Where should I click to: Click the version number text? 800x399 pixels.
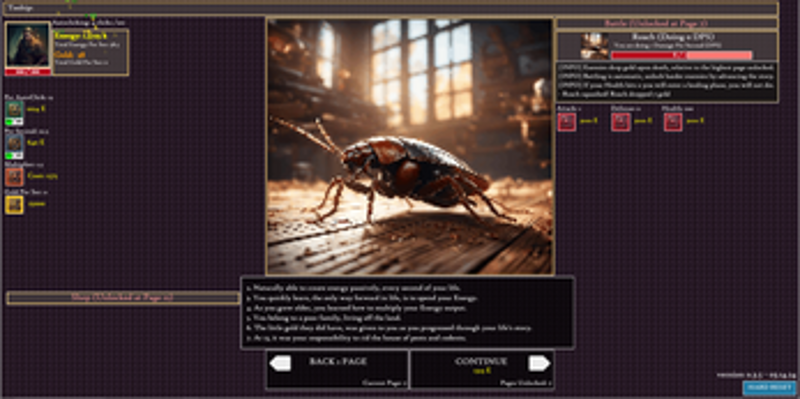[756, 375]
